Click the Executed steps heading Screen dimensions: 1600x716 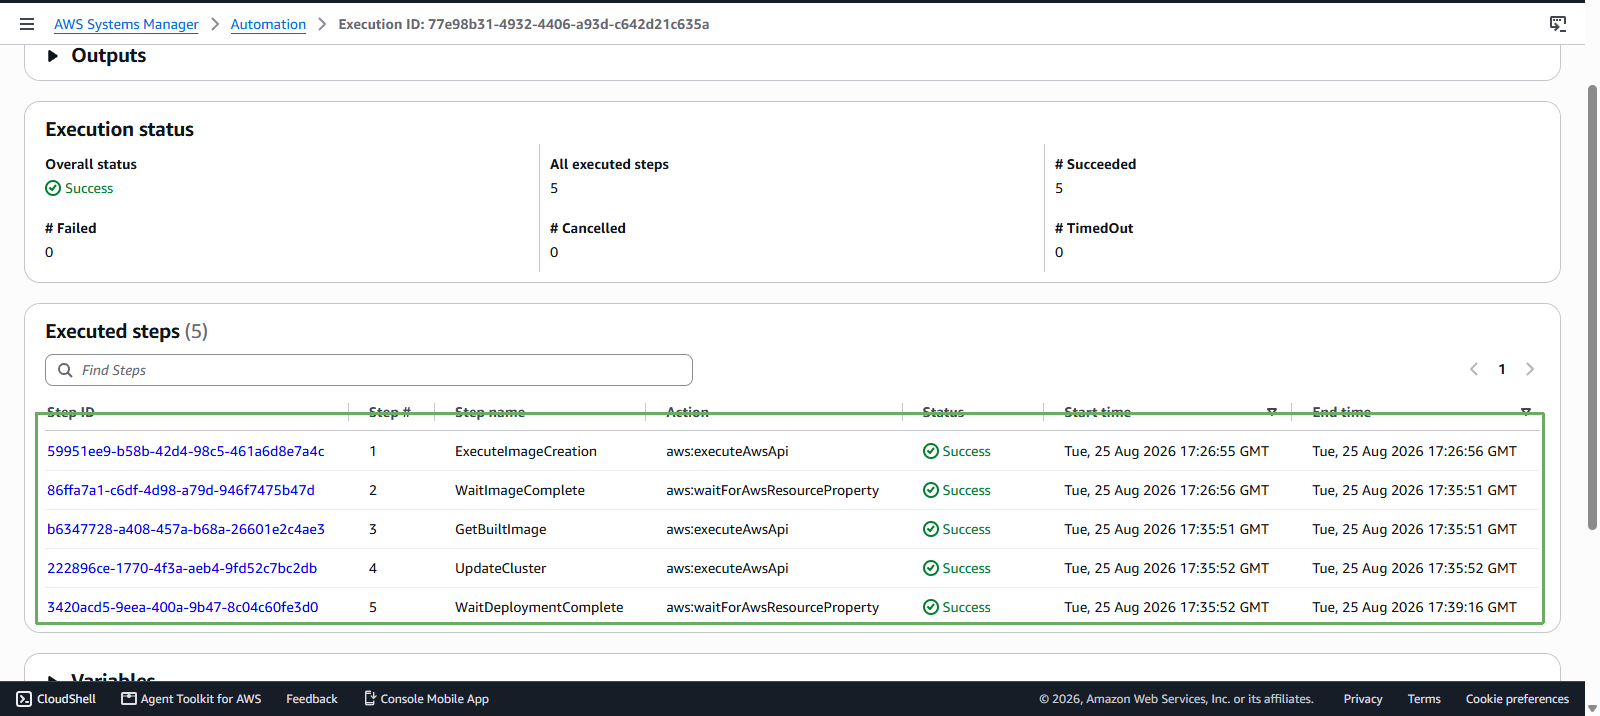tap(126, 331)
